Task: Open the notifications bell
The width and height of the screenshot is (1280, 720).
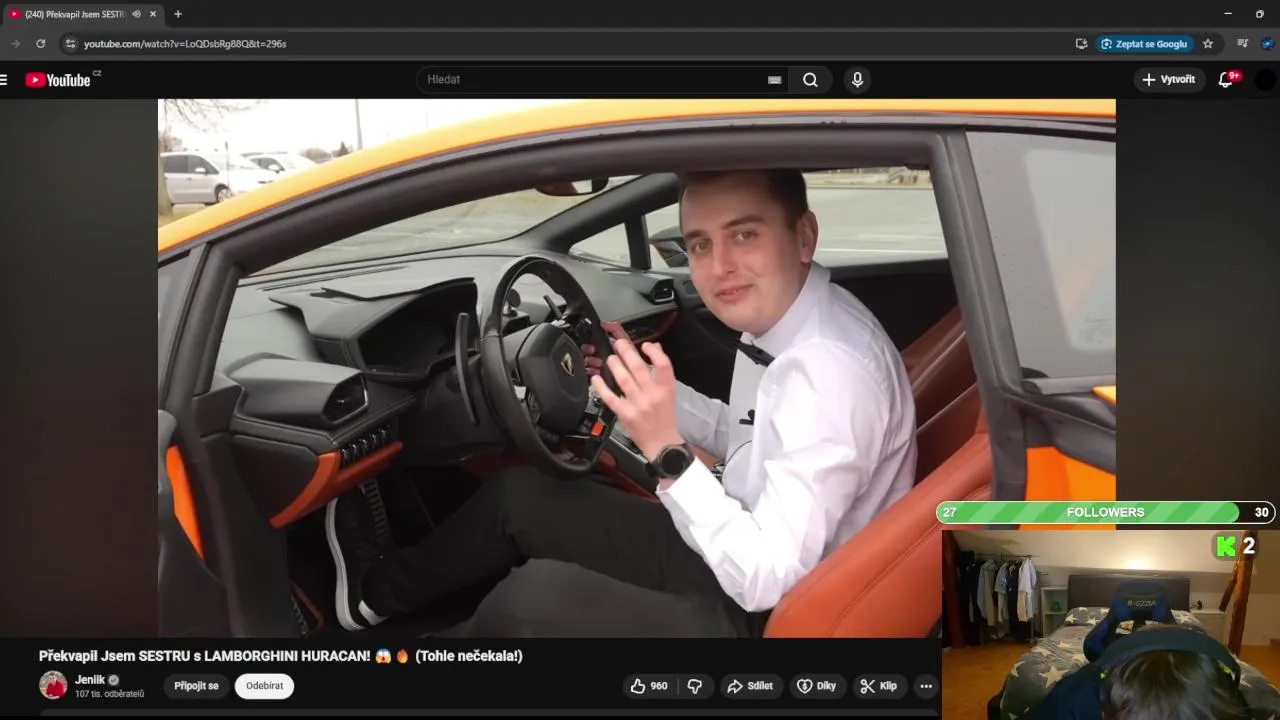Action: [x=1227, y=80]
